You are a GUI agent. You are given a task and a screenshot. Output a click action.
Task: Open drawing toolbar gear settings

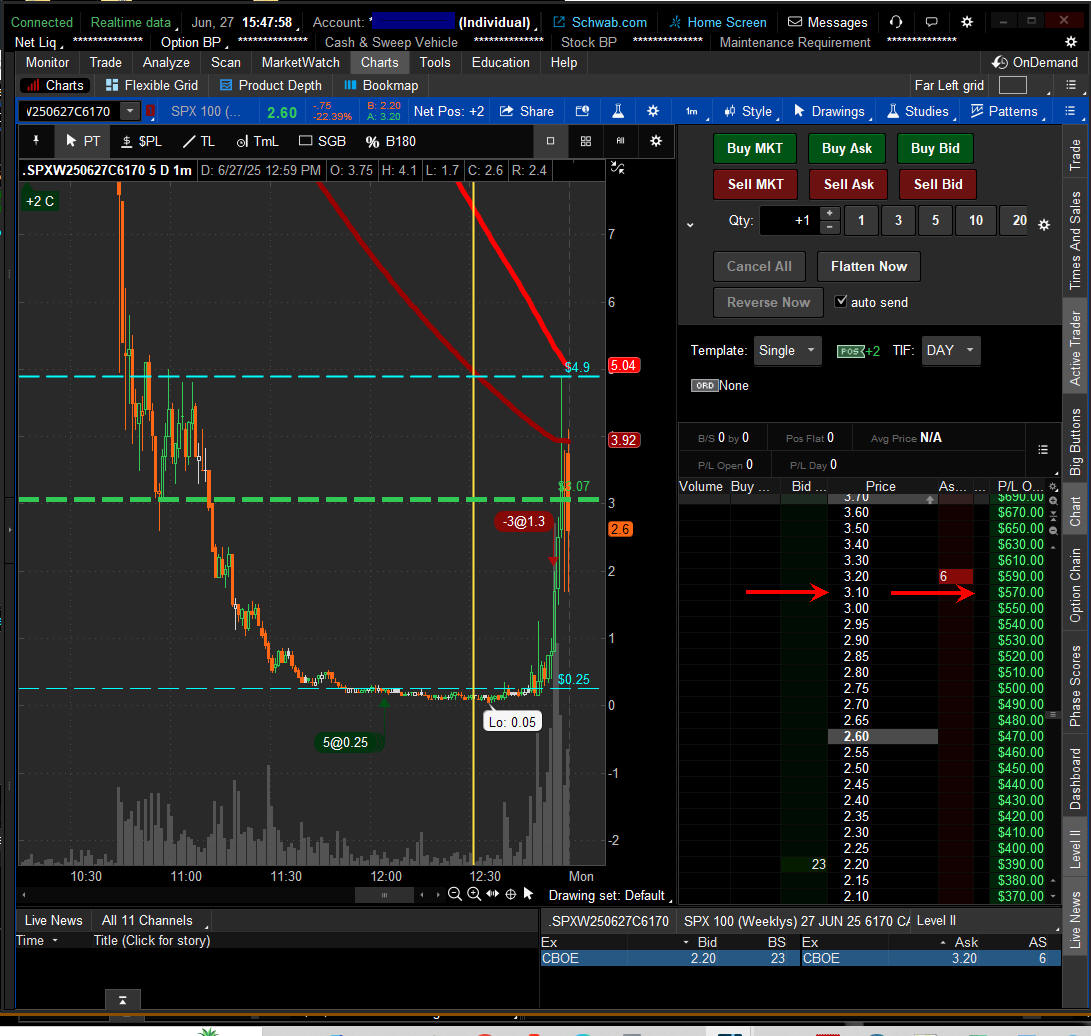[655, 141]
